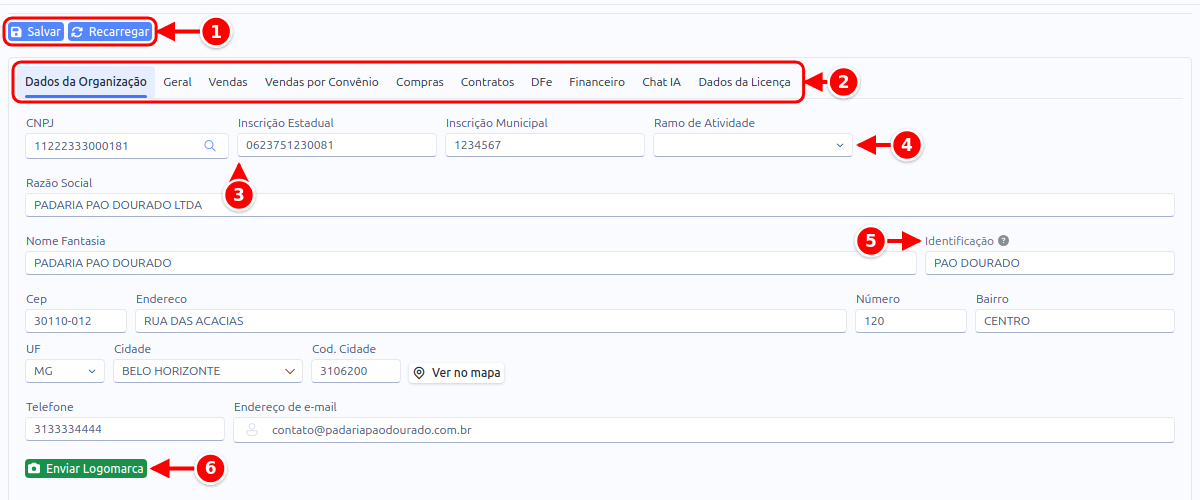Click the Telefone field

coord(125,429)
